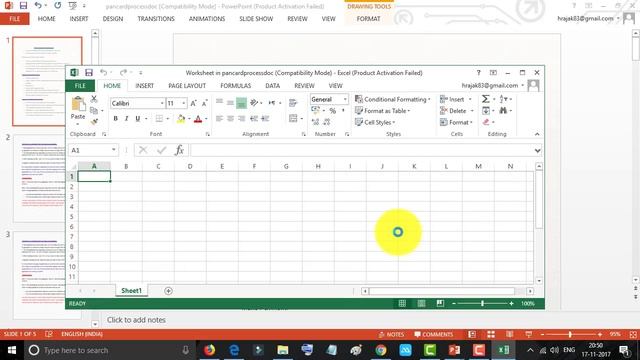640x360 pixels.
Task: Open File Explorer from the taskbar
Action: 283,350
